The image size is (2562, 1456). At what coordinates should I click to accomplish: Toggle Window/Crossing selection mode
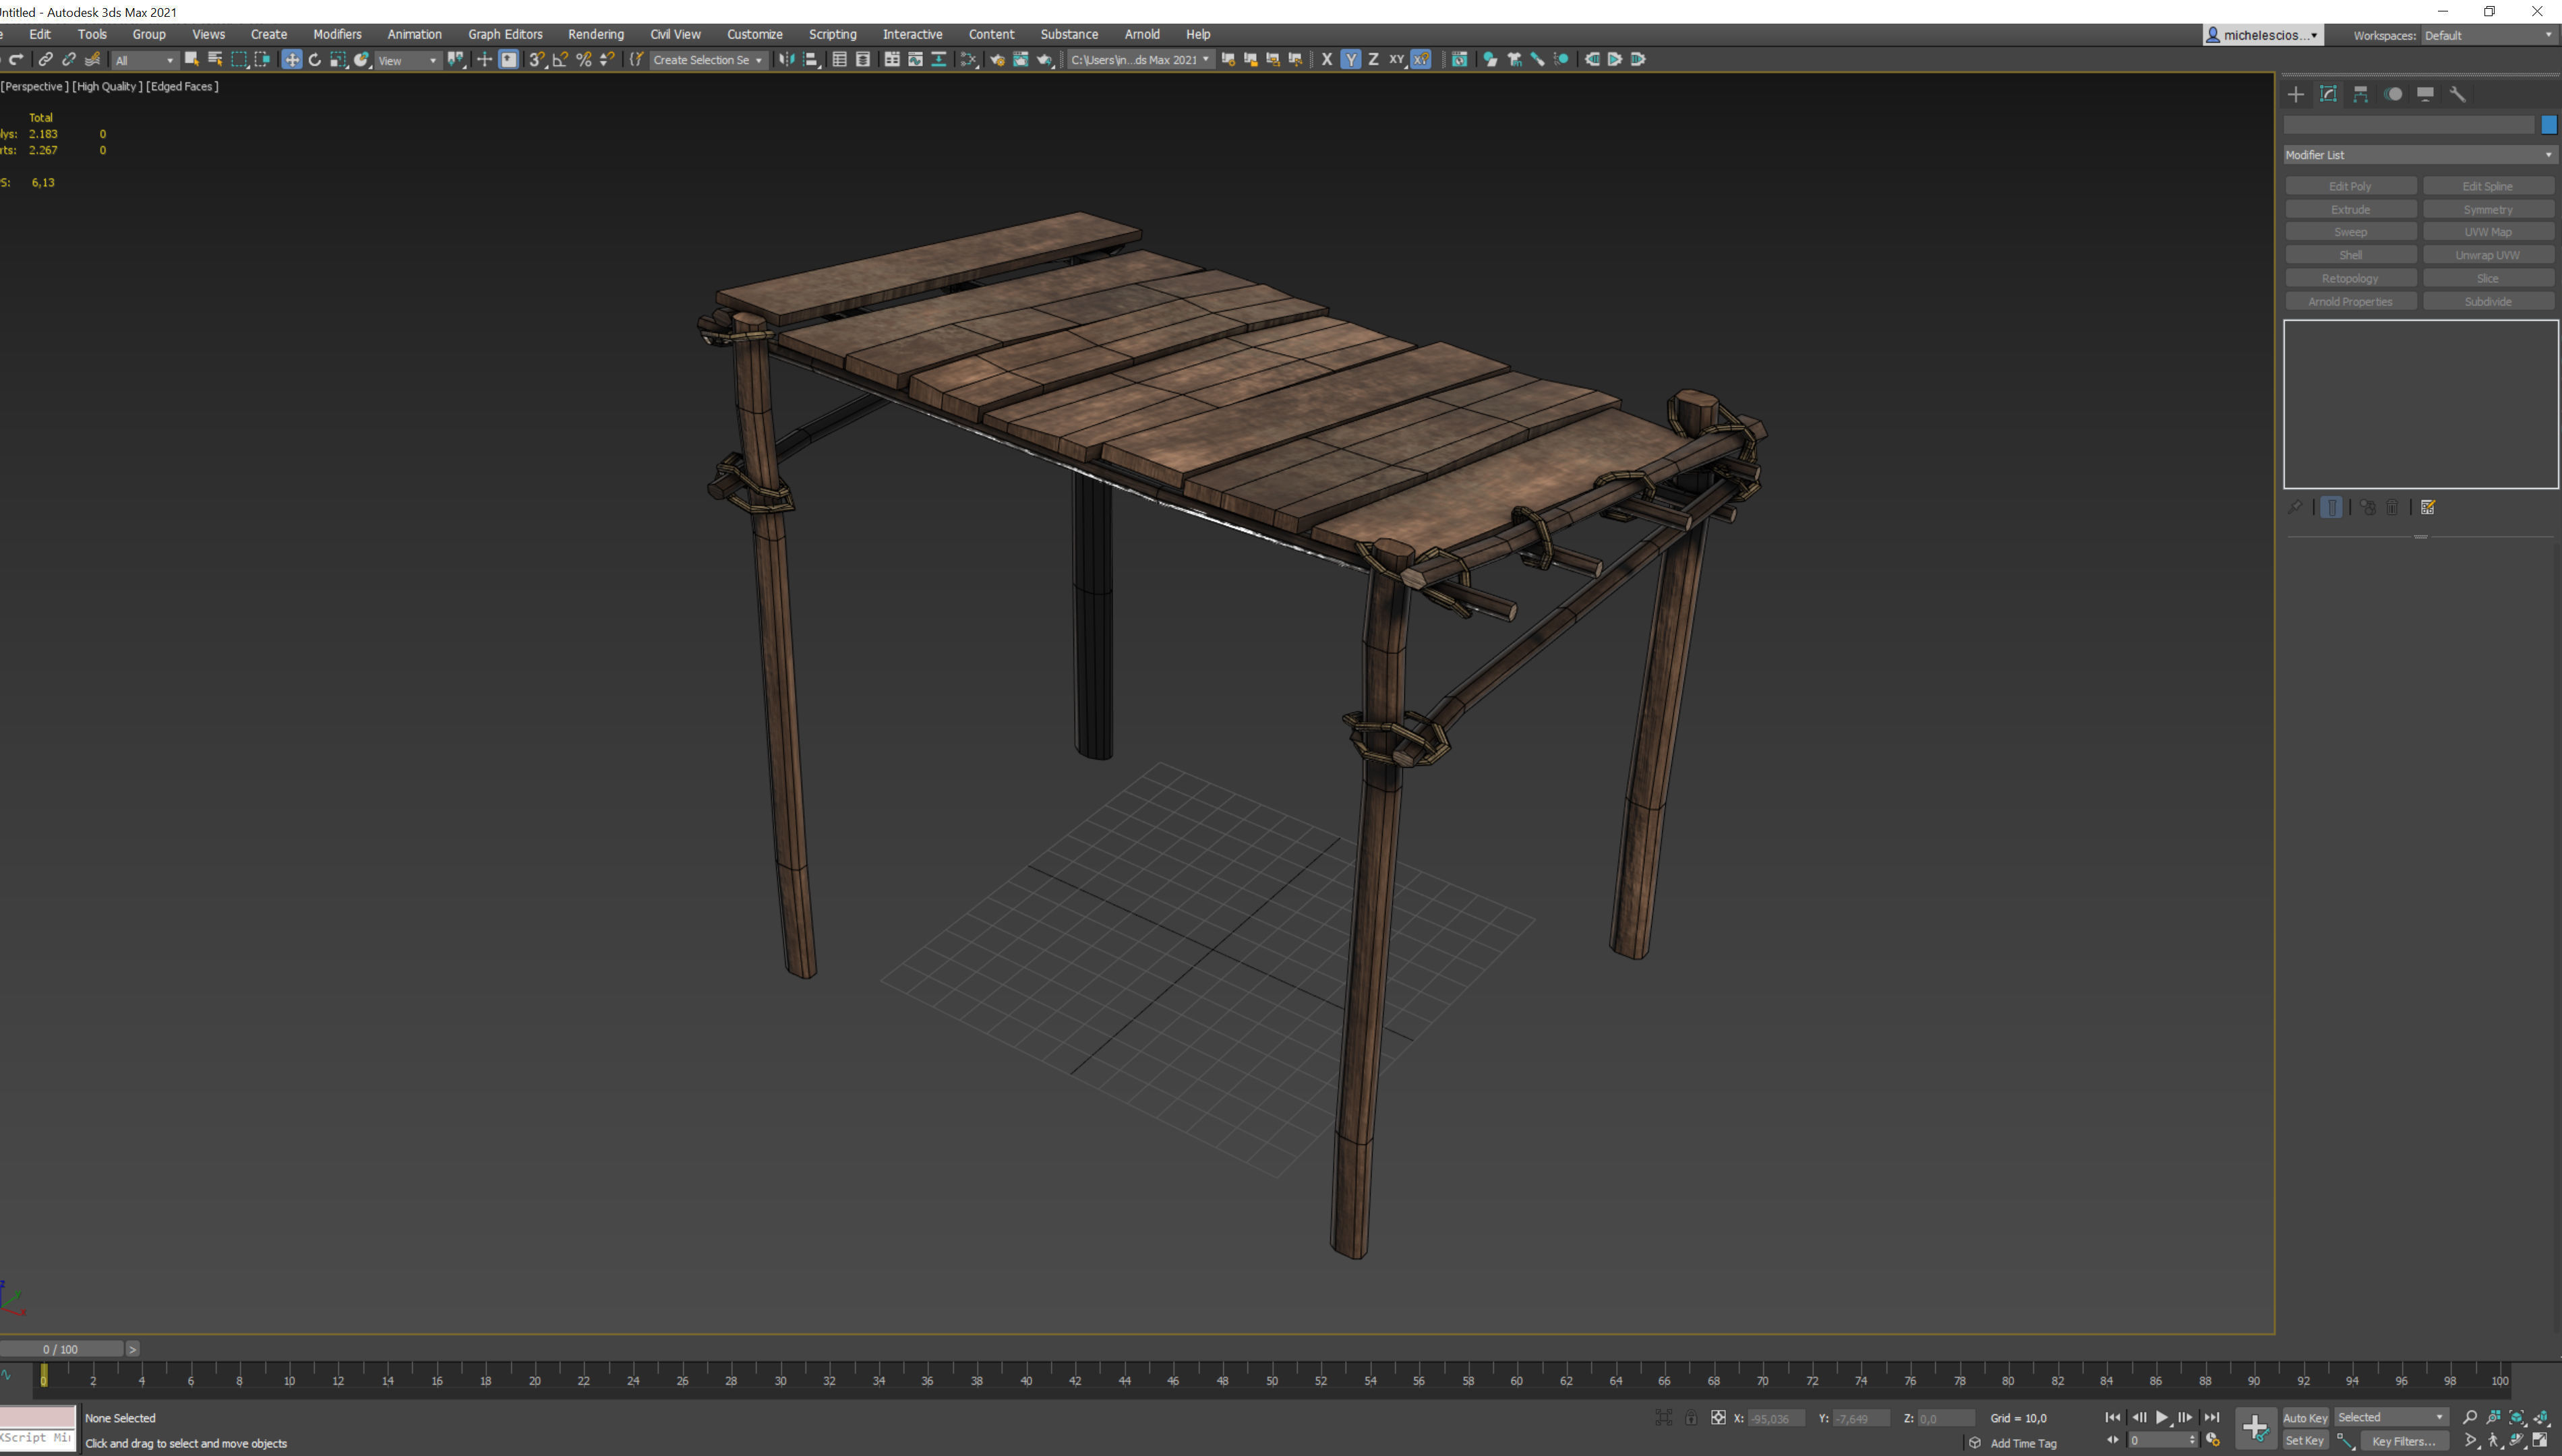[x=262, y=60]
